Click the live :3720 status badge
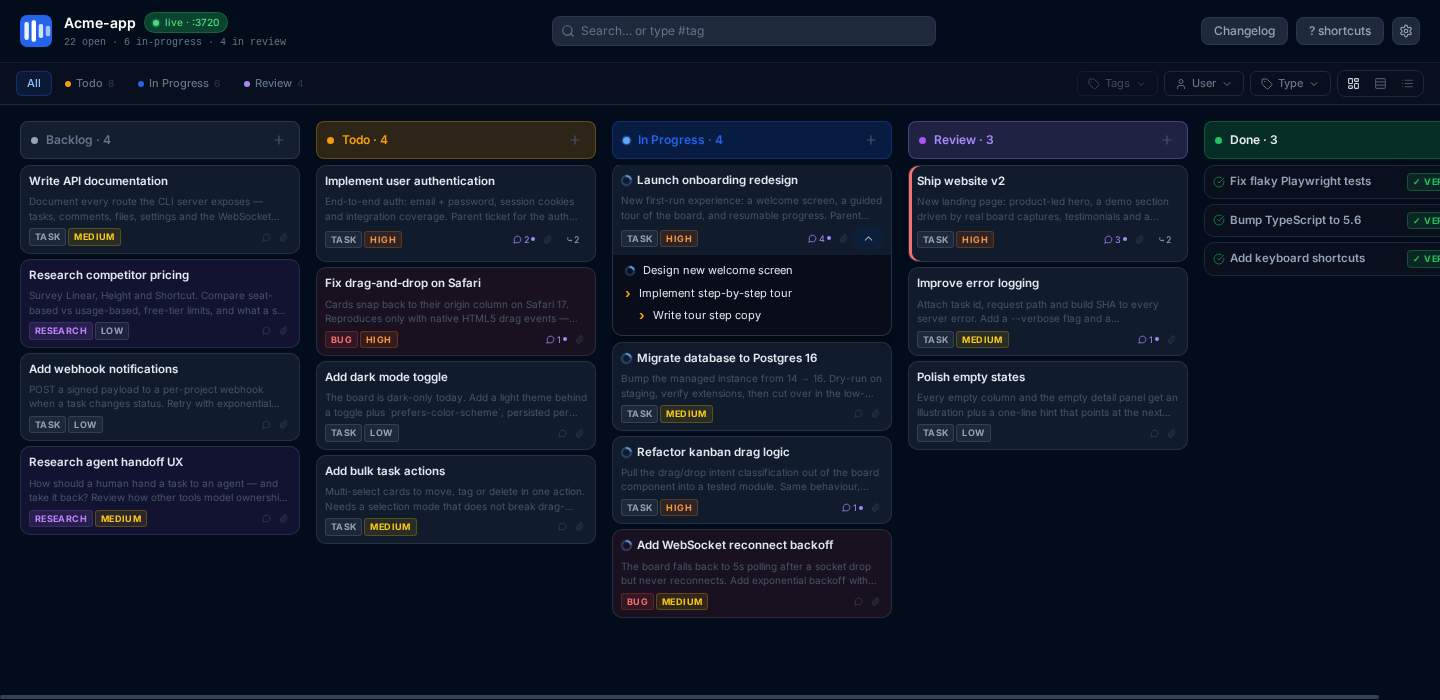 tap(186, 22)
